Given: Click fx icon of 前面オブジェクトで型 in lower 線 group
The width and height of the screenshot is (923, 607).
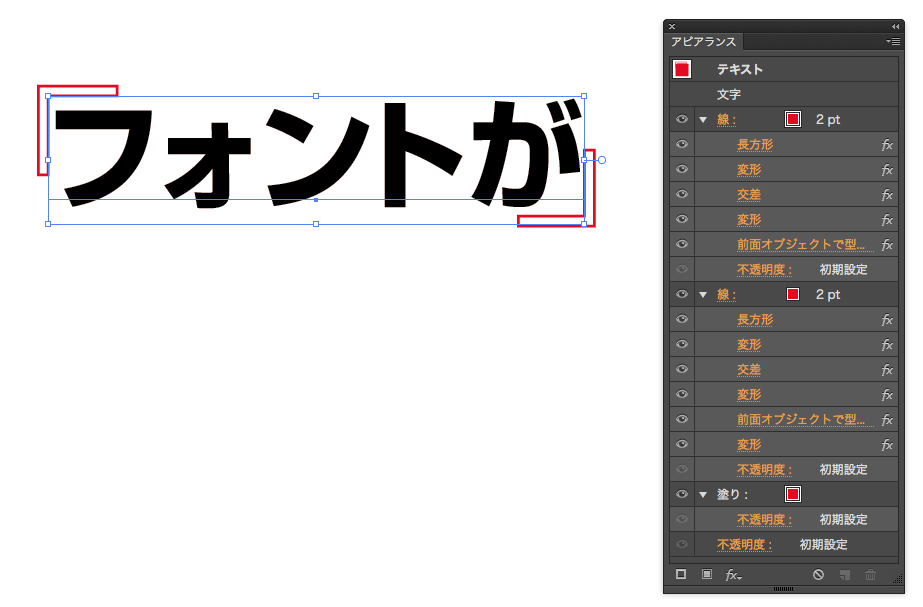Looking at the screenshot, I should click(887, 420).
